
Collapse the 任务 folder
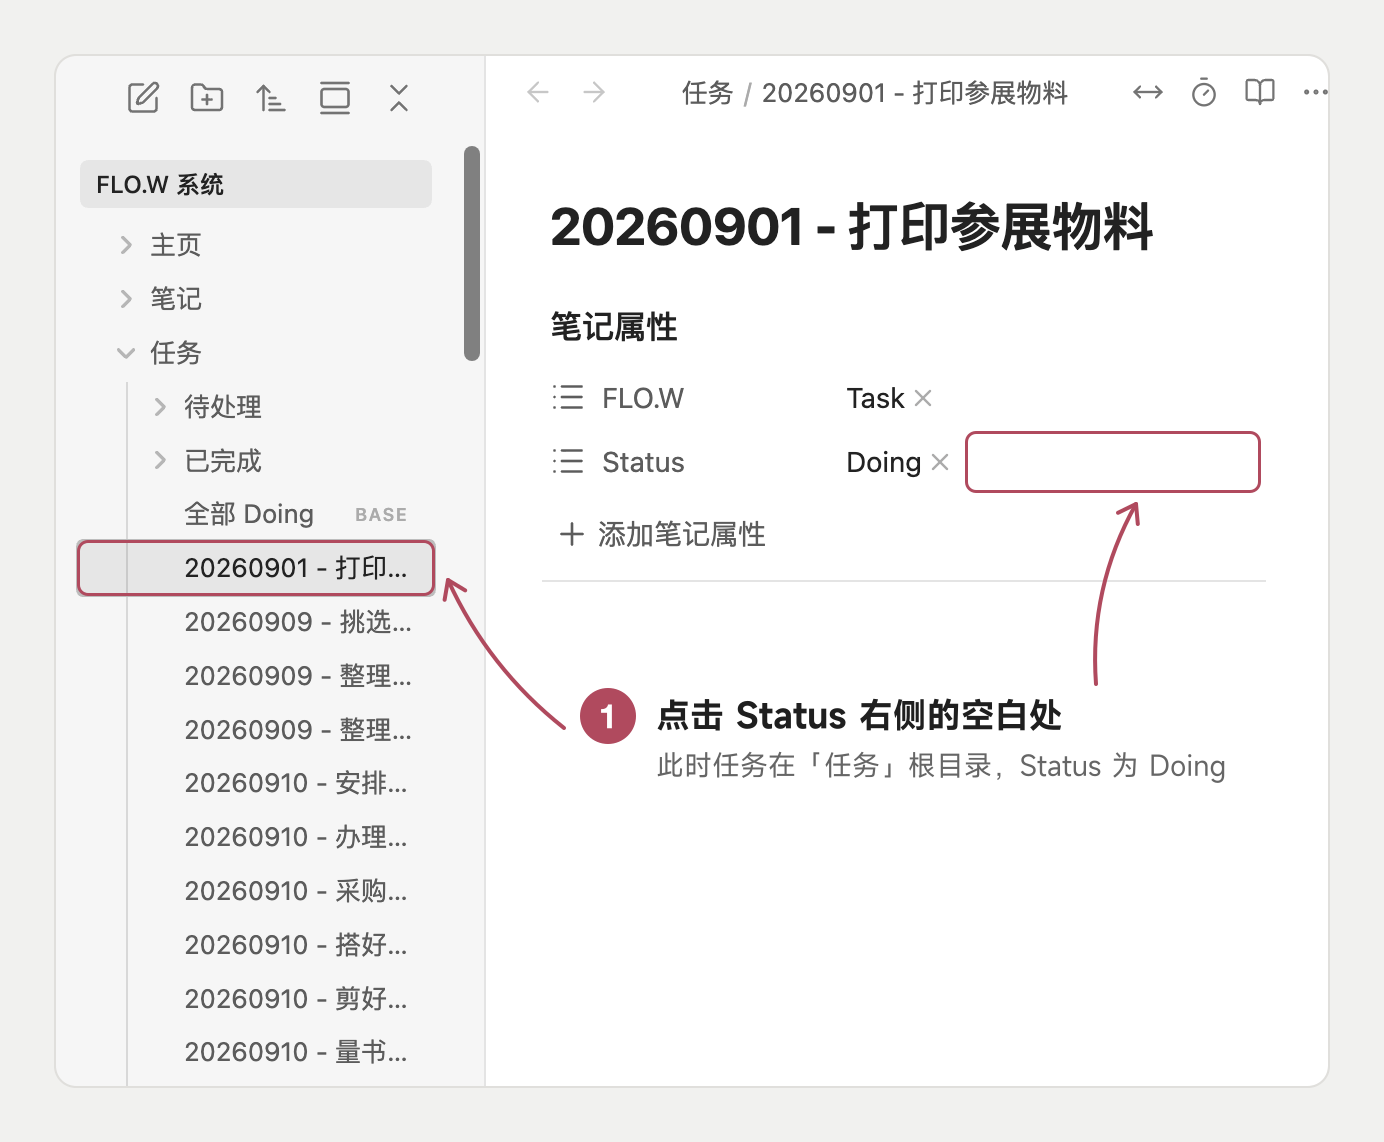click(126, 353)
